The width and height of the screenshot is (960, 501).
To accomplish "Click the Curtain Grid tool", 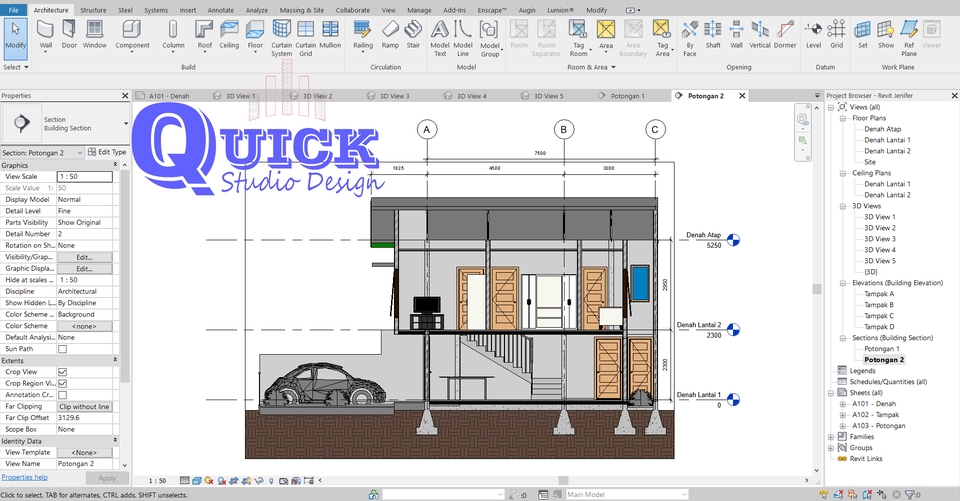I will coord(306,38).
